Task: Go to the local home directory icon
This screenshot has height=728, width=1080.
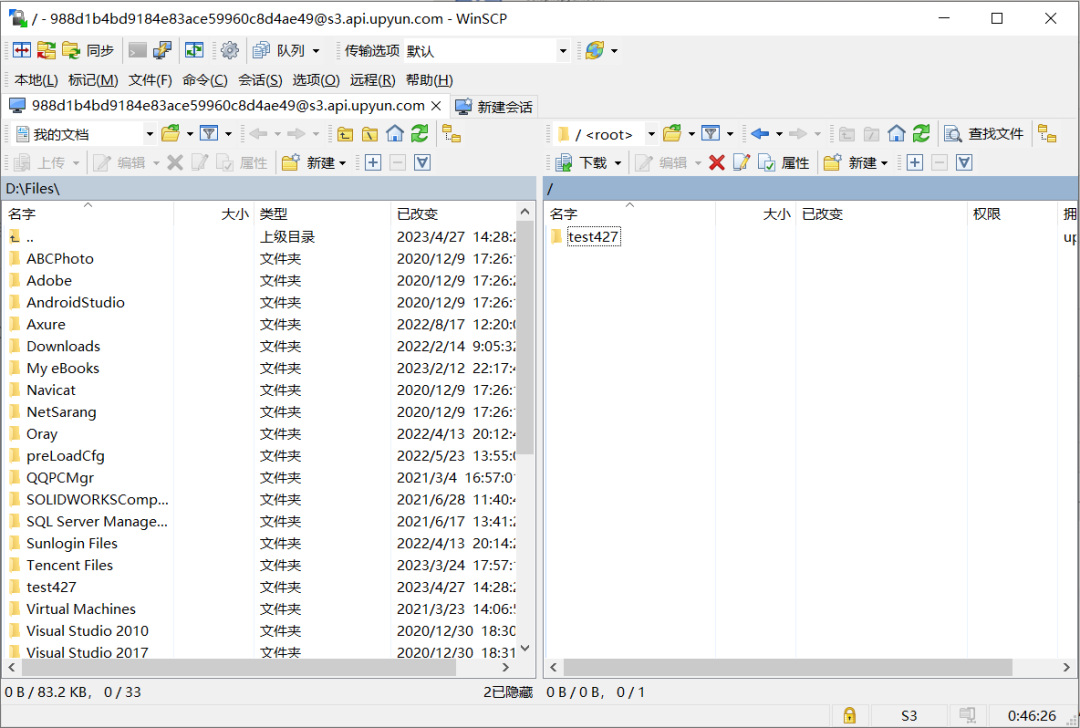Action: pyautogui.click(x=395, y=134)
